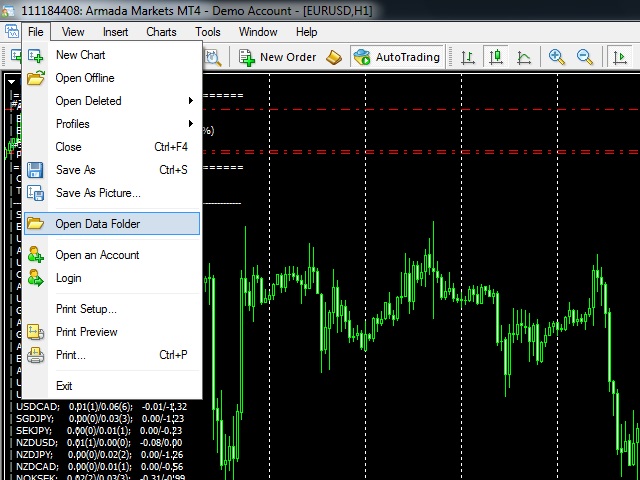The height and width of the screenshot is (480, 640).
Task: Switch to bar chart display
Action: [x=468, y=57]
